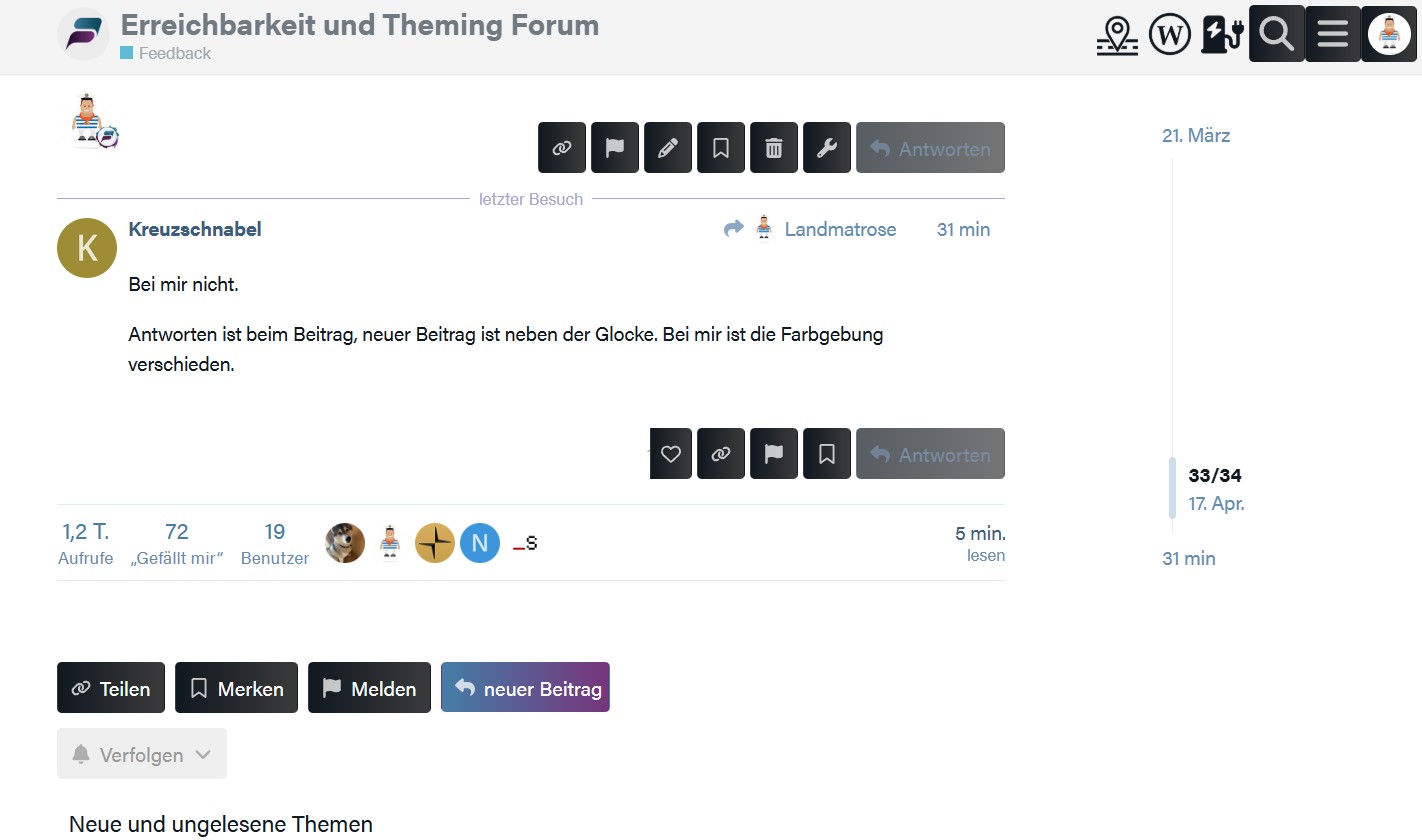Delete post with the trash can icon
The width and height of the screenshot is (1422, 840).
pyautogui.click(x=774, y=148)
